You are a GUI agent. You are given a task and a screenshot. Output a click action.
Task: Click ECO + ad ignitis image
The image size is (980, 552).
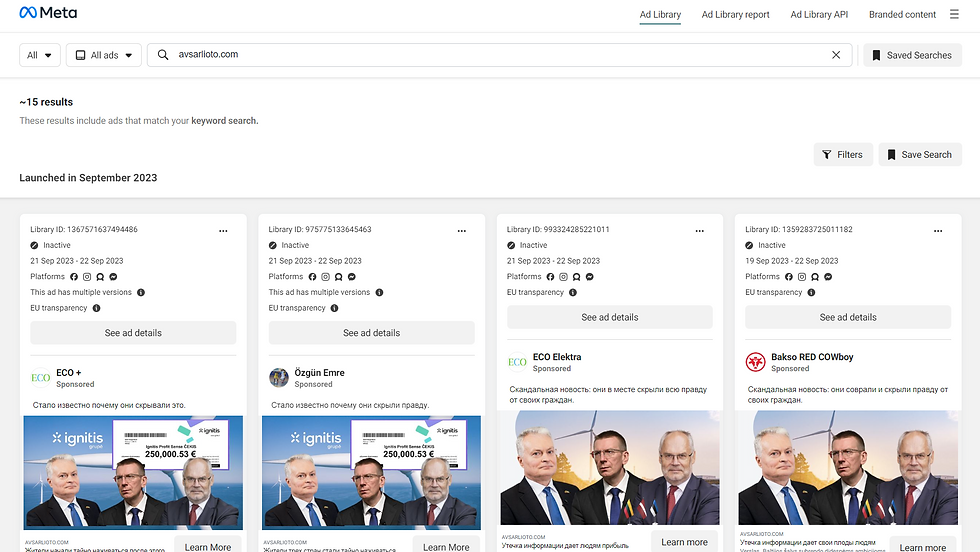[133, 473]
